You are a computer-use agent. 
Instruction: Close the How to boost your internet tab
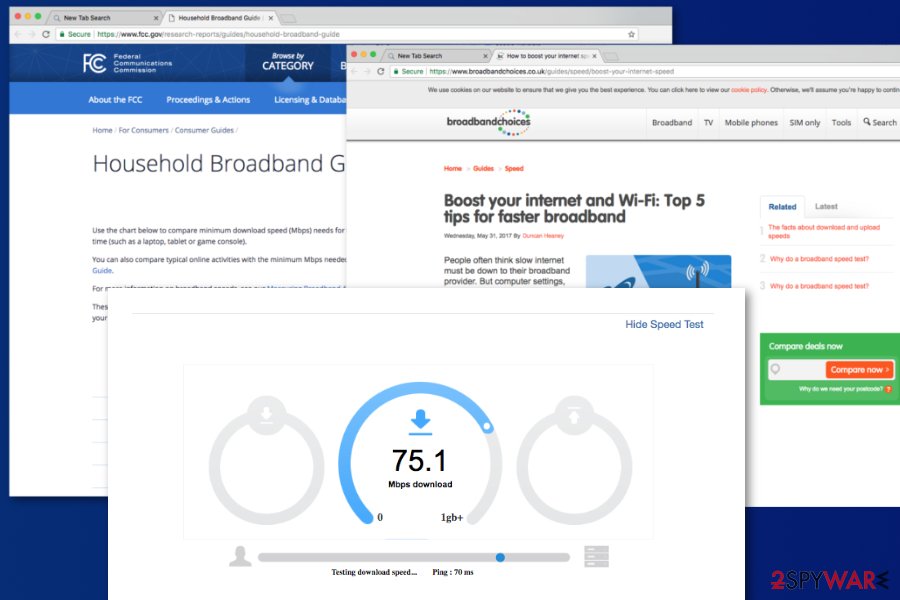pyautogui.click(x=595, y=56)
